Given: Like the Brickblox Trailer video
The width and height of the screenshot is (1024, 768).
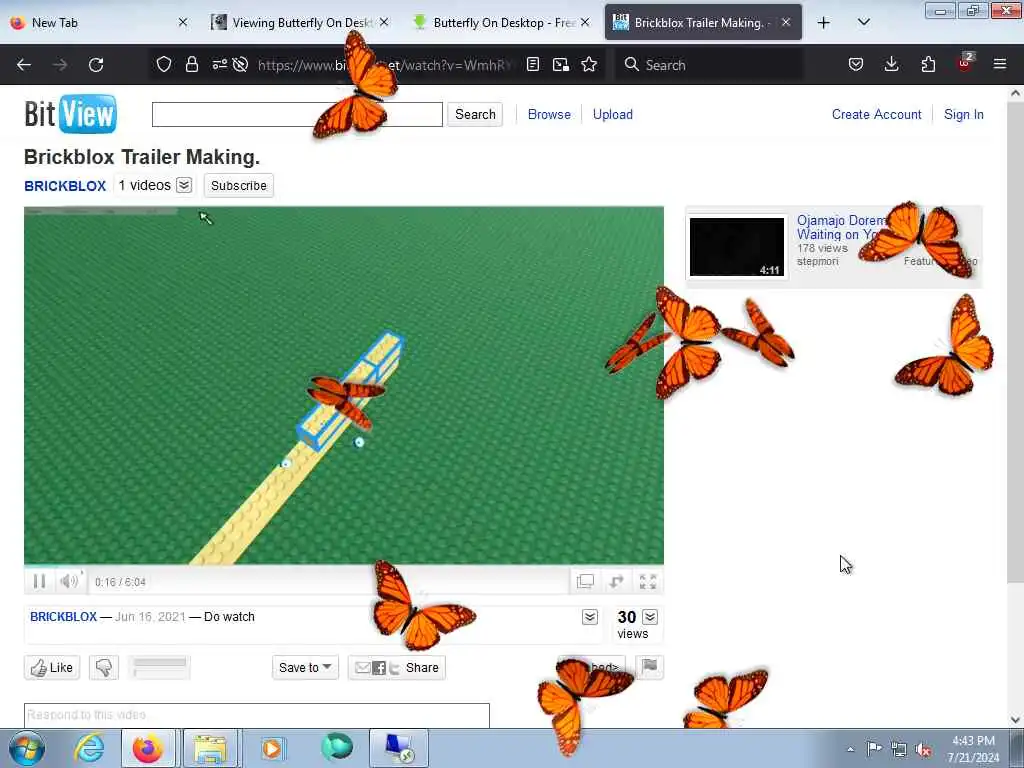Looking at the screenshot, I should click(x=52, y=667).
